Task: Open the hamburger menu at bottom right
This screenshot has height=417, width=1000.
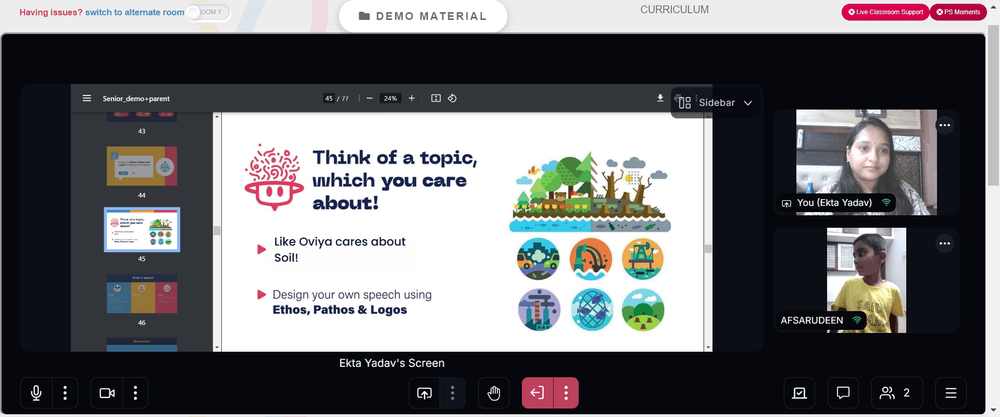Action: 951,393
